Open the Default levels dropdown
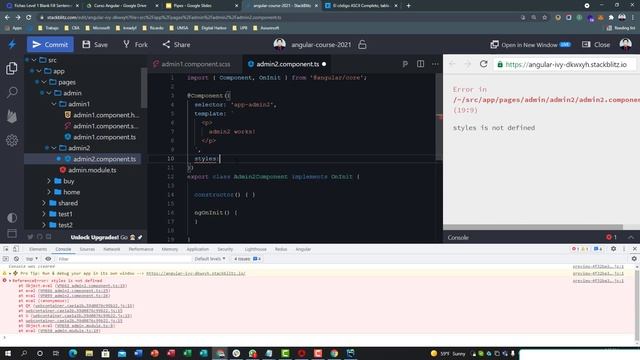The width and height of the screenshot is (640, 360). (210, 259)
